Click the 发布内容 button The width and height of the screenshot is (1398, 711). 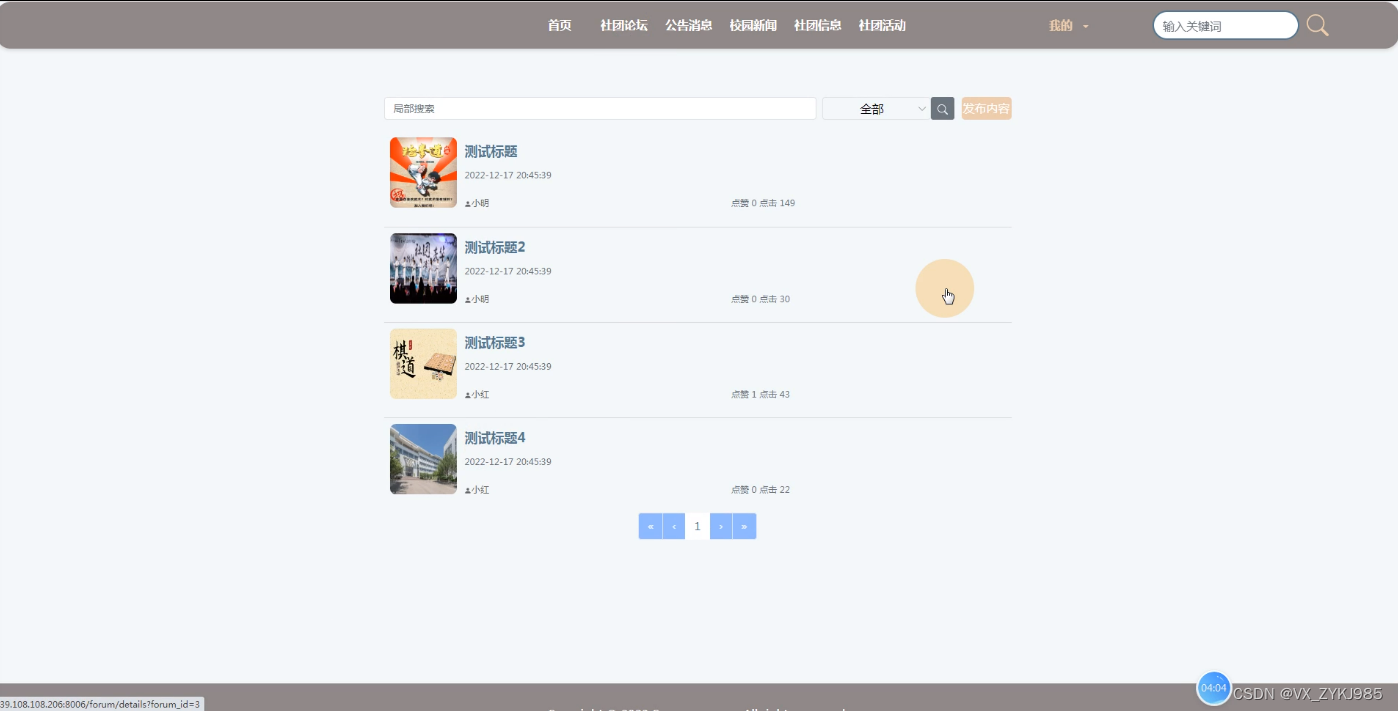[x=986, y=109]
